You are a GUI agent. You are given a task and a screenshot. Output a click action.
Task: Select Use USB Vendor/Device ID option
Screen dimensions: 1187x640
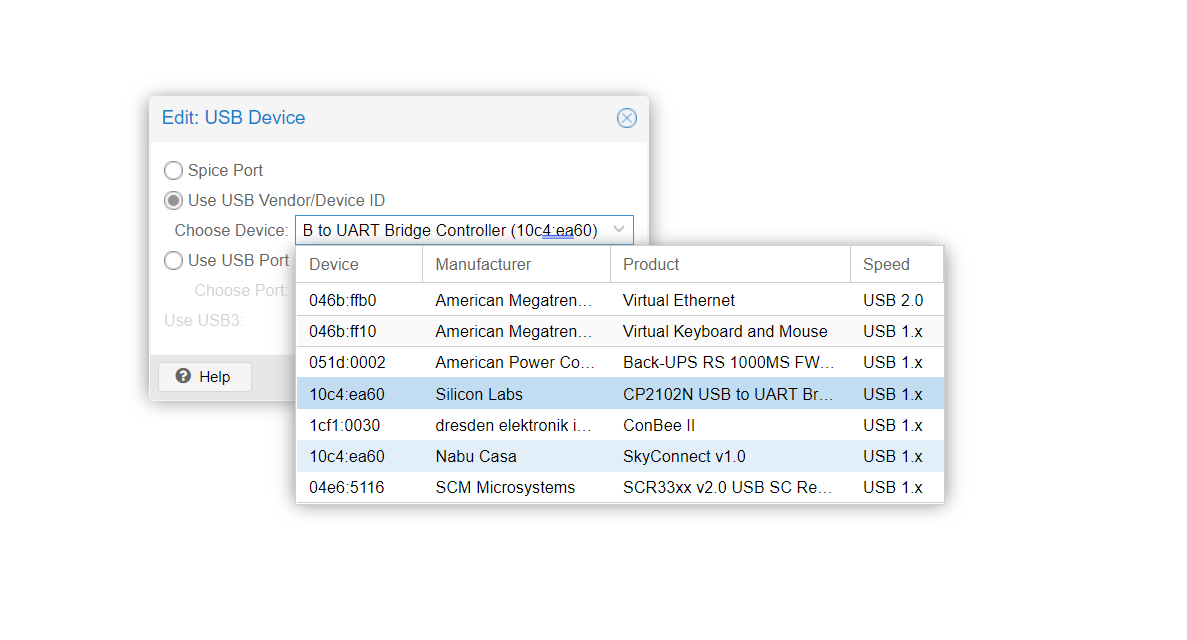point(172,200)
